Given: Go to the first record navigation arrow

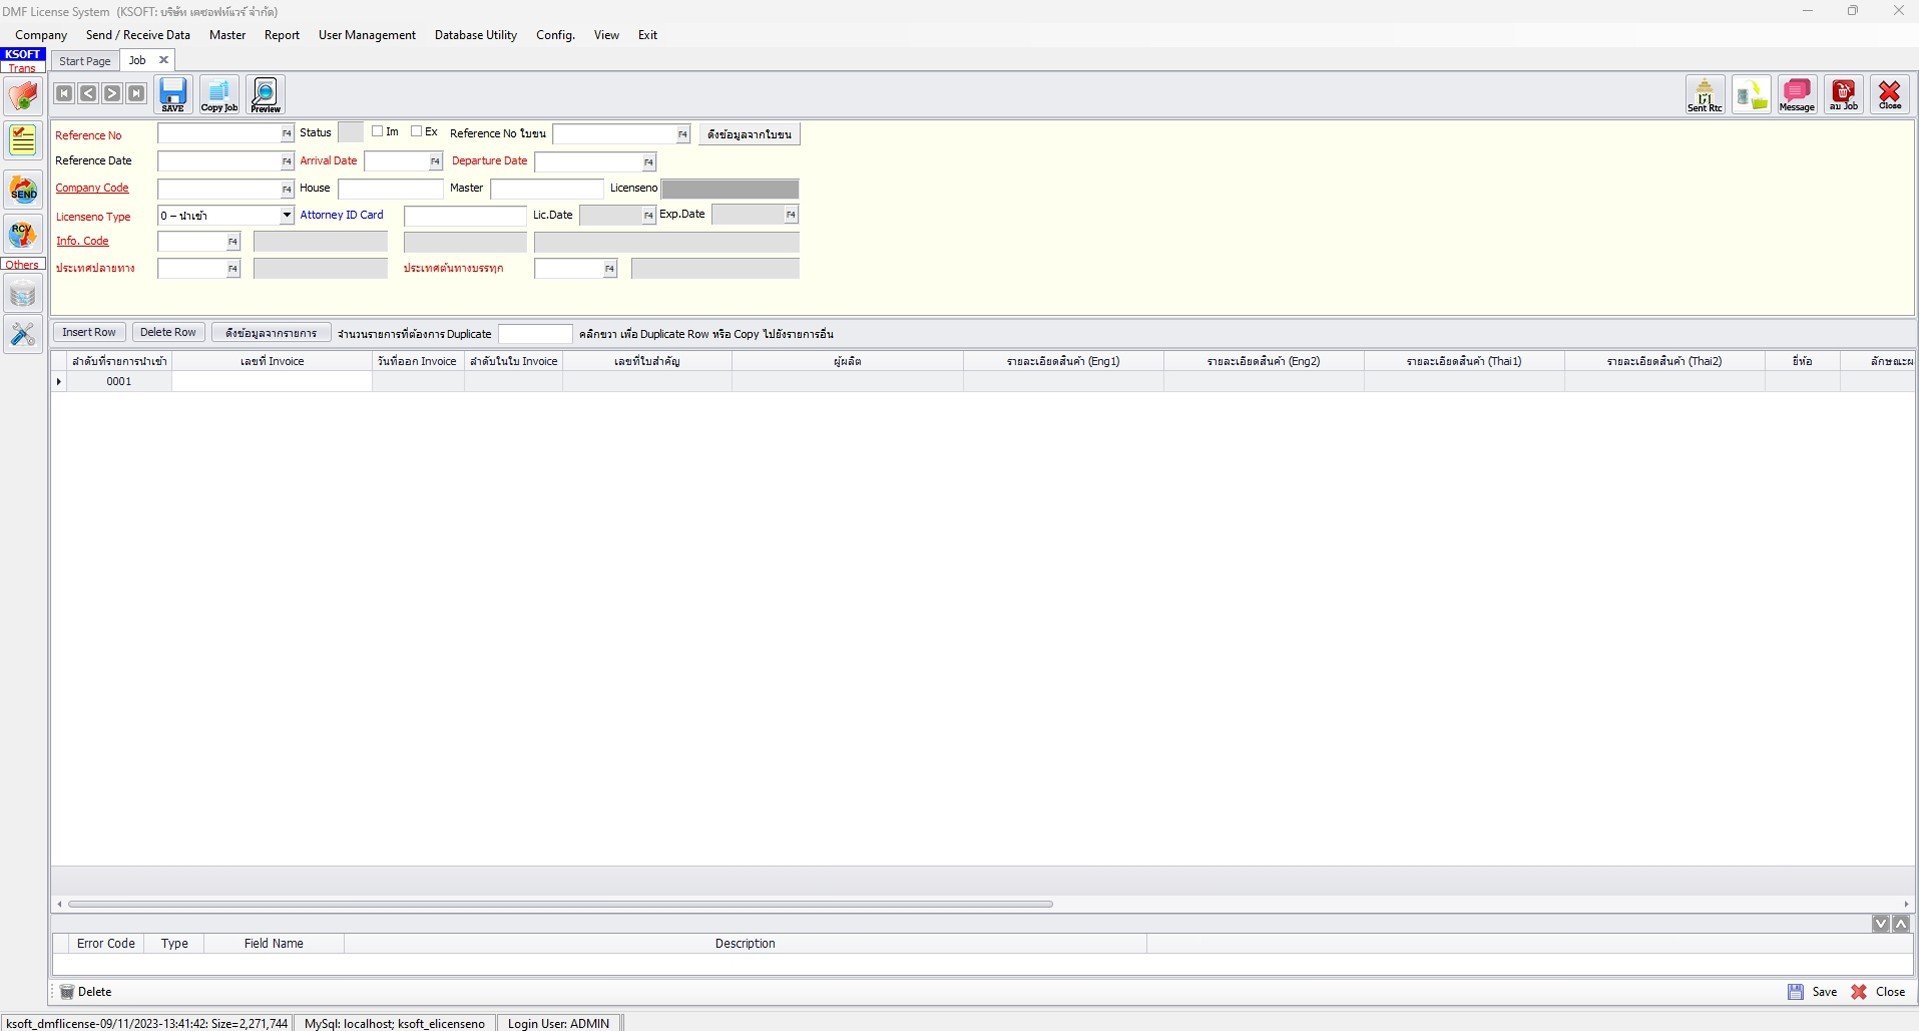Looking at the screenshot, I should (x=64, y=94).
